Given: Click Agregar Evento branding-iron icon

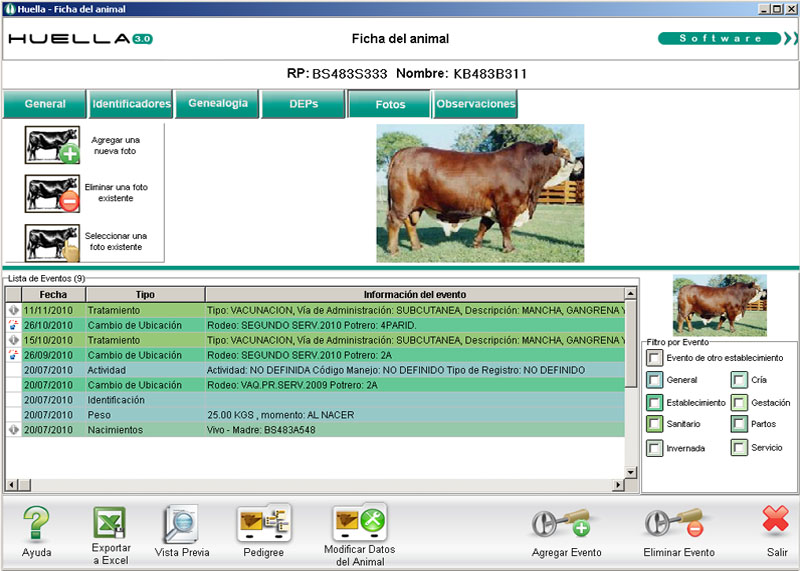Looking at the screenshot, I should (x=561, y=524).
